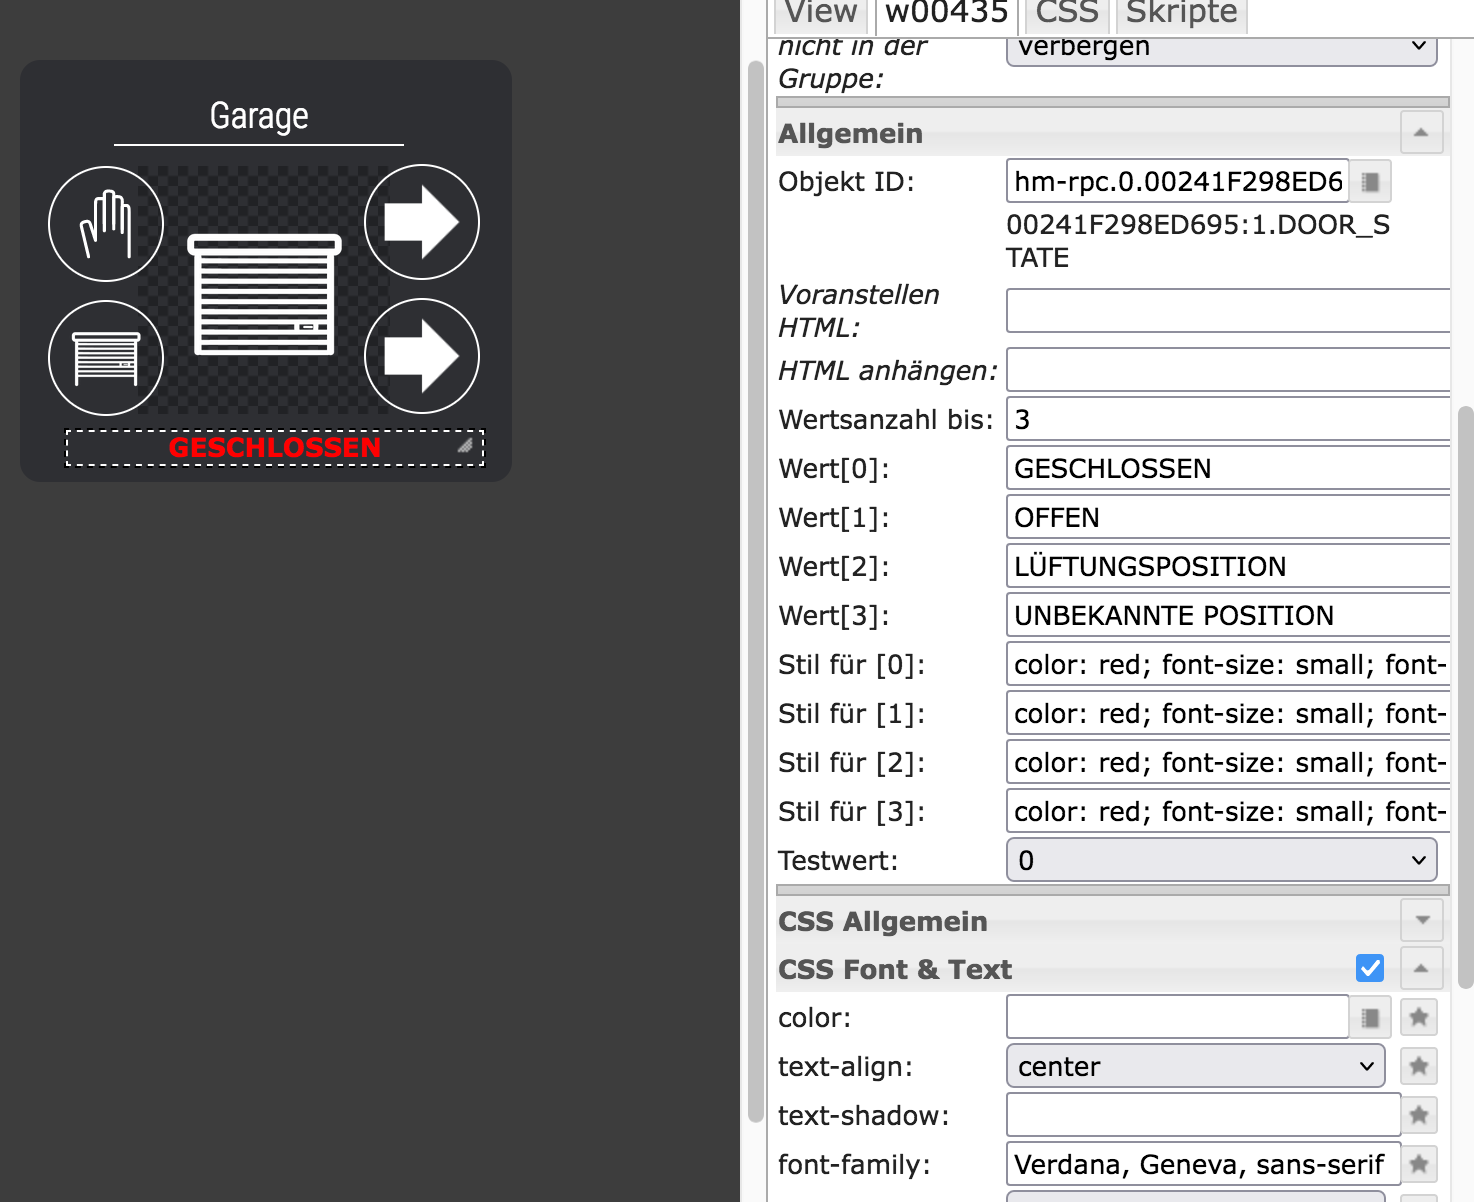The height and width of the screenshot is (1202, 1474).
Task: Click the Wert[0] field with GESCHLOSSEN
Action: (x=1228, y=468)
